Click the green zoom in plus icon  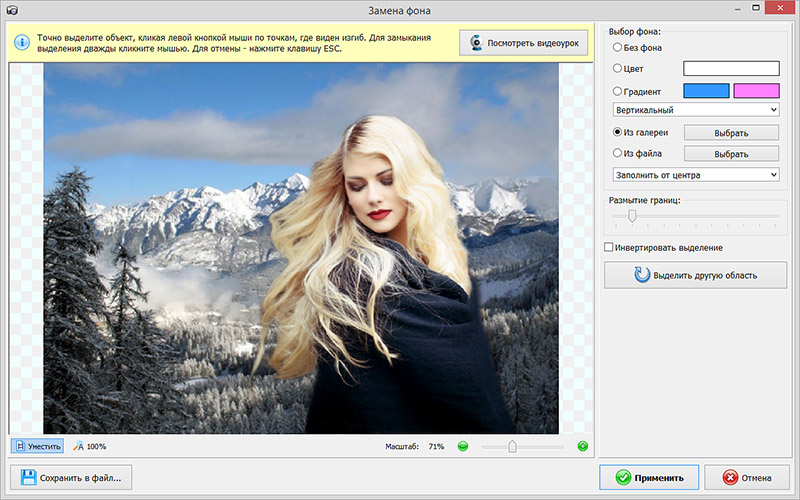(582, 446)
